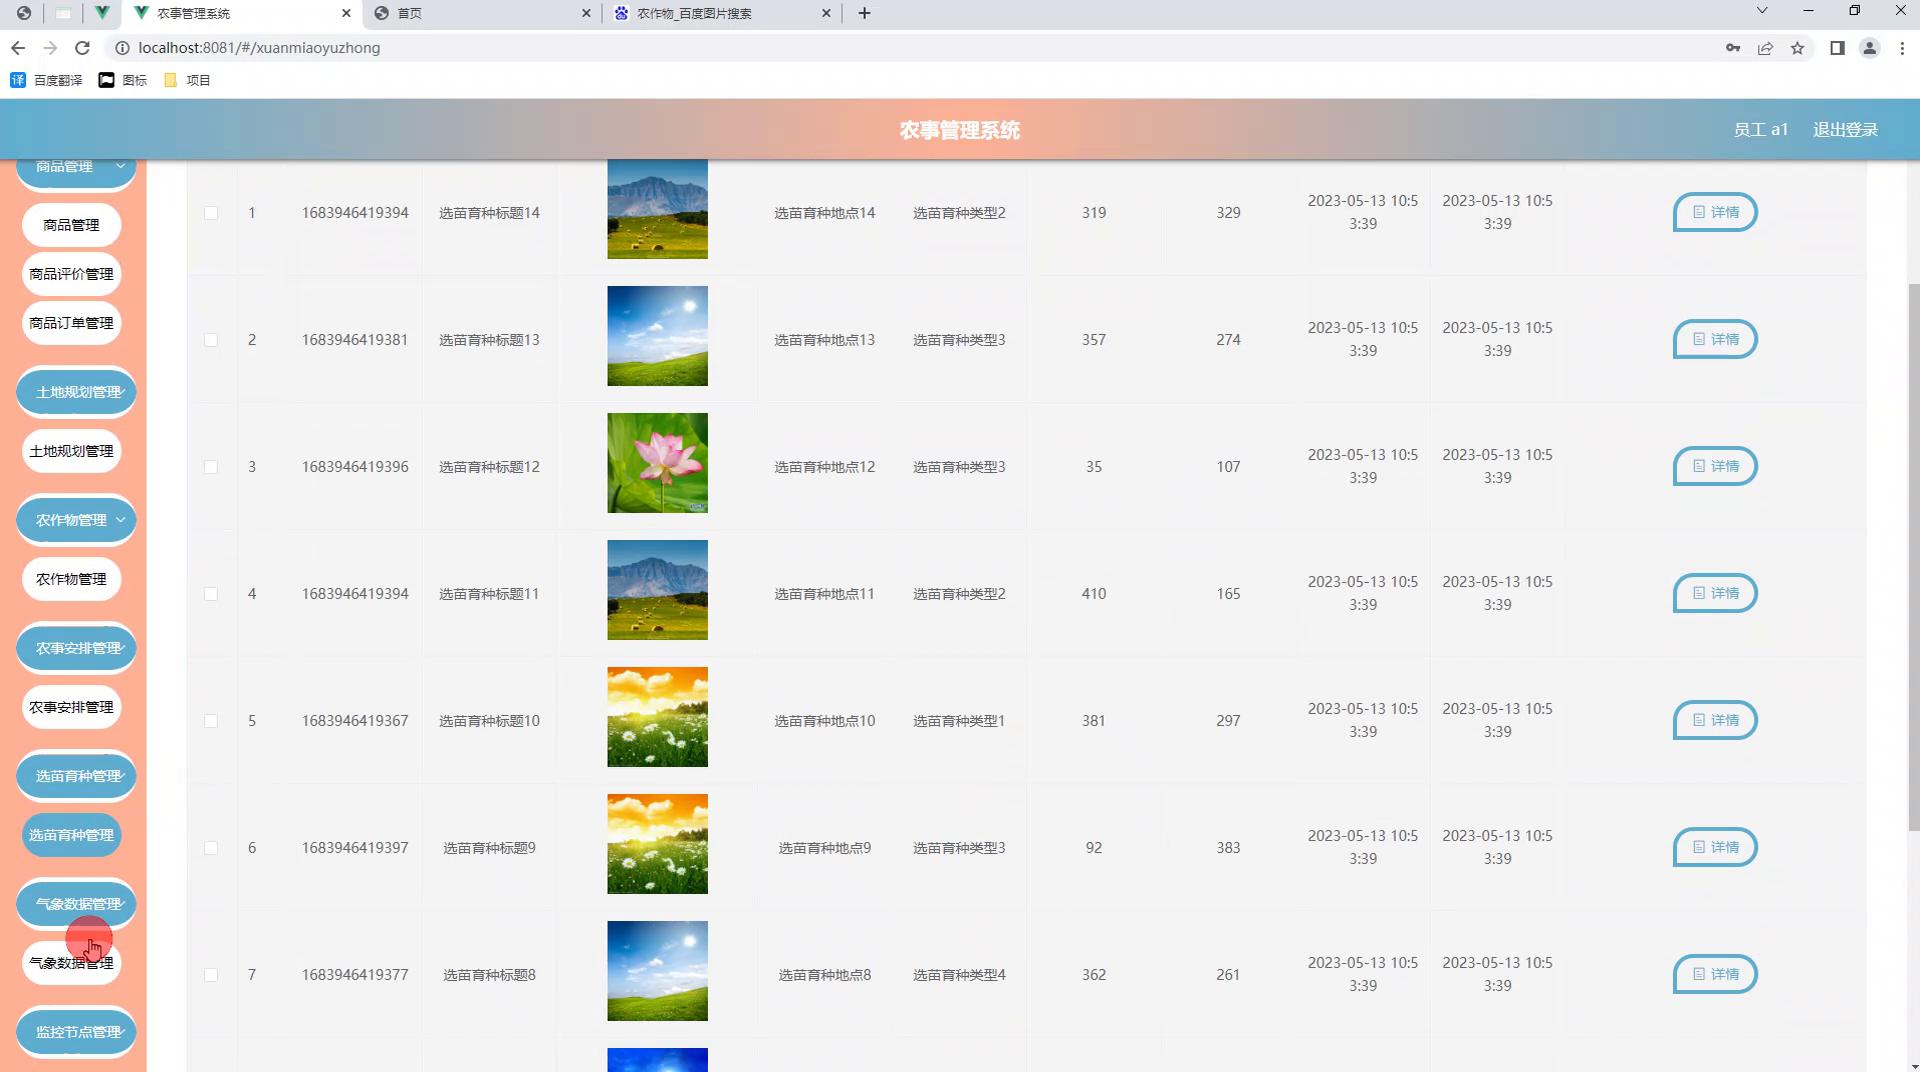Open blue sky thumbnail in row 7
Viewport: 1920px width, 1072px height.
pos(657,971)
